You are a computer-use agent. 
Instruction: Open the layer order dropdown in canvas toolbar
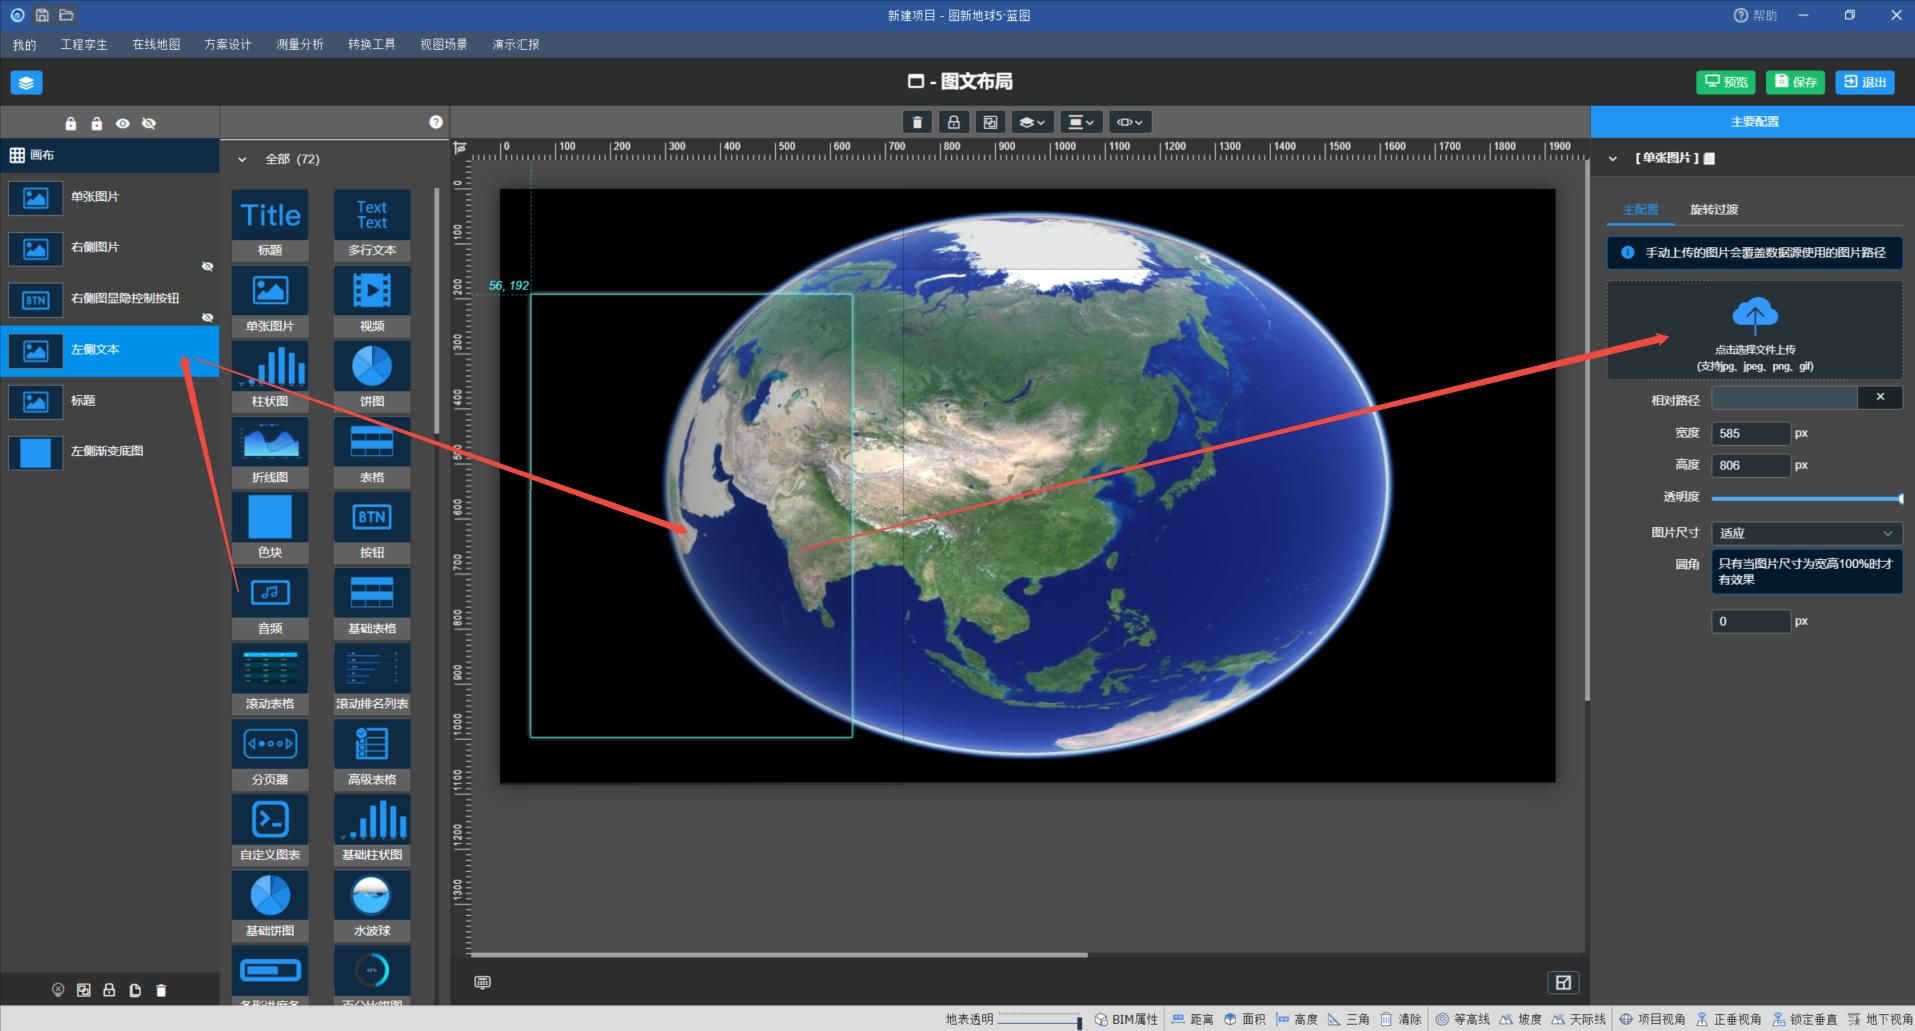pyautogui.click(x=1032, y=122)
